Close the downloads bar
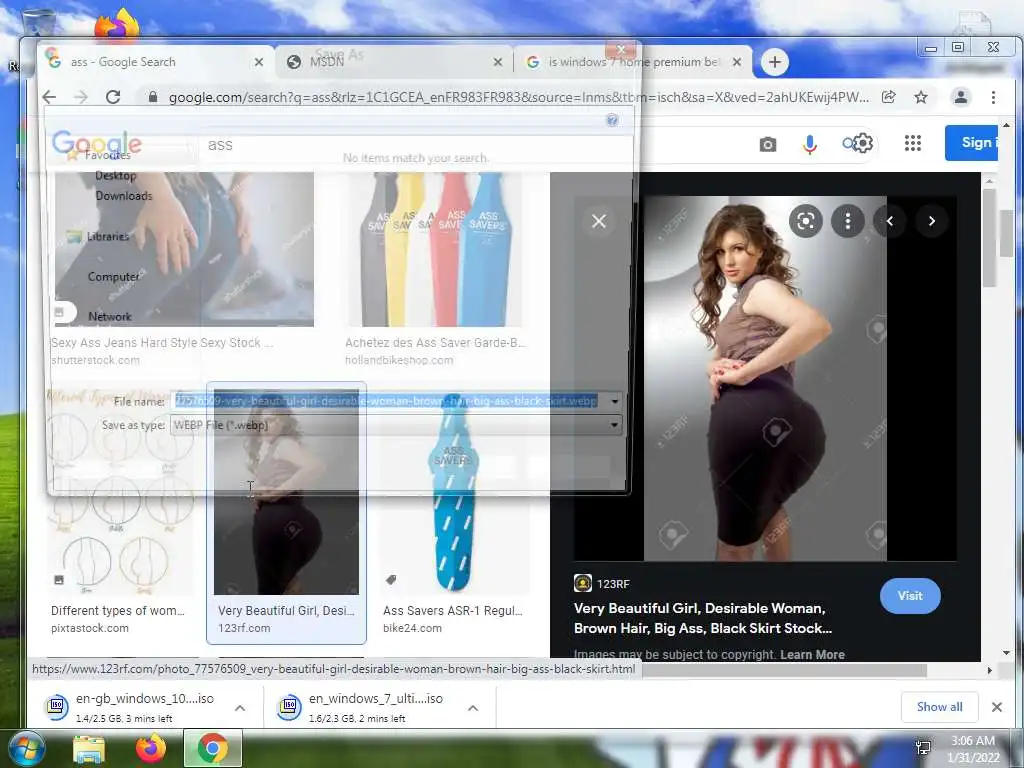 click(997, 707)
